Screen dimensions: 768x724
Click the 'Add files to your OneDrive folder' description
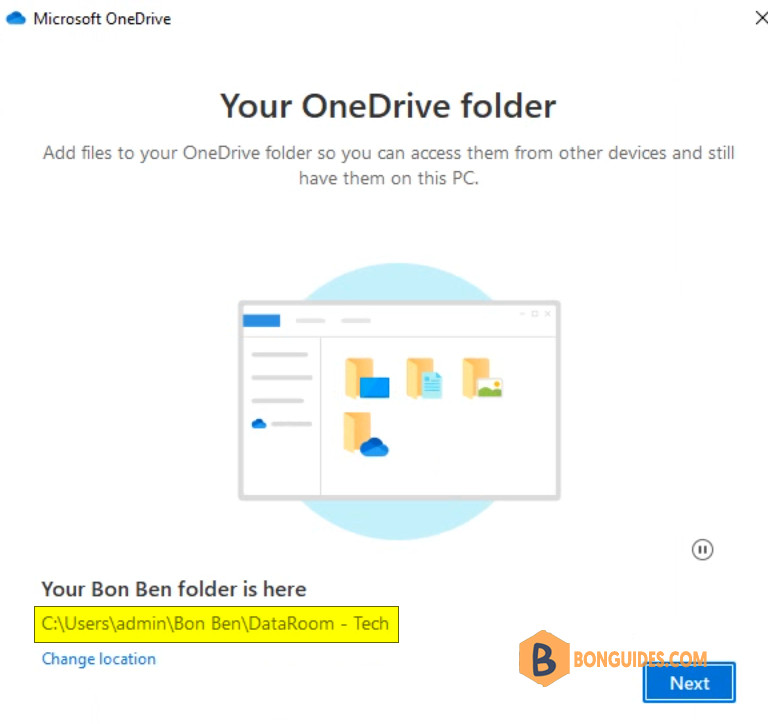tap(388, 166)
